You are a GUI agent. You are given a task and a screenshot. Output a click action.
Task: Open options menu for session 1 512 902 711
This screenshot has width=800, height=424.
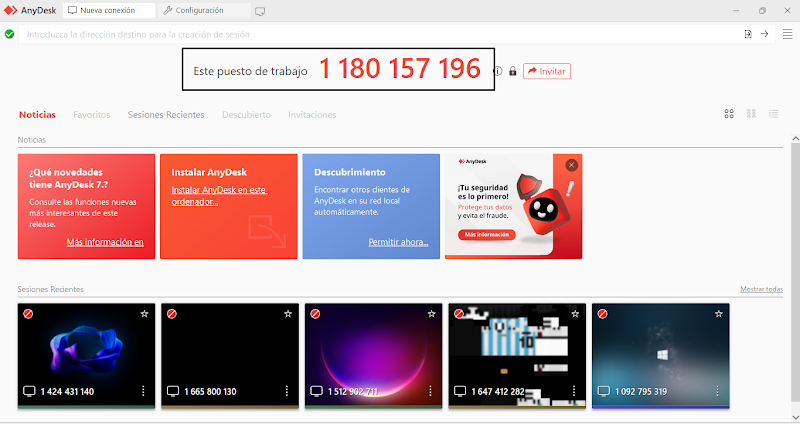point(430,391)
